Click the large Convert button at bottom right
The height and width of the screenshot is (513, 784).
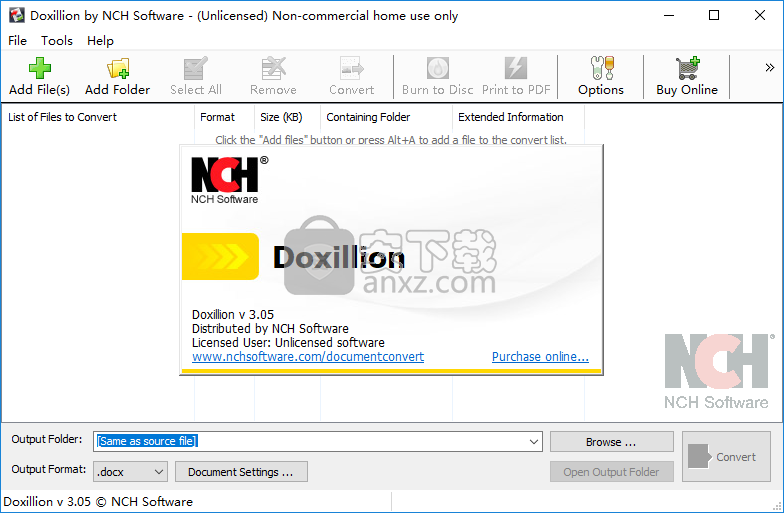(x=726, y=456)
